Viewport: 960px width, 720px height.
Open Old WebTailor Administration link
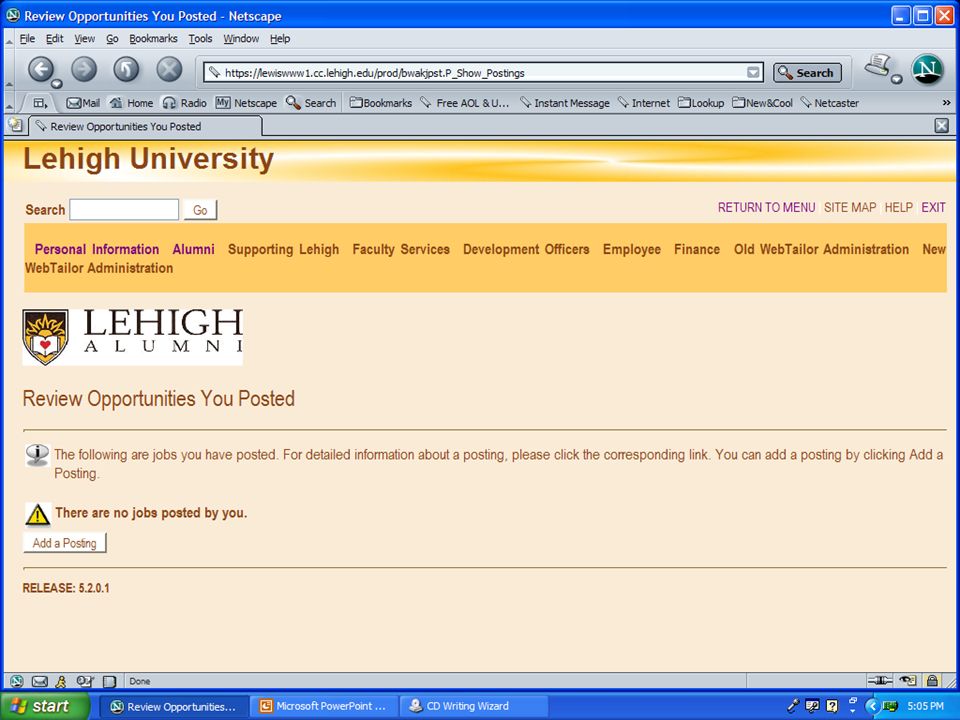[821, 249]
